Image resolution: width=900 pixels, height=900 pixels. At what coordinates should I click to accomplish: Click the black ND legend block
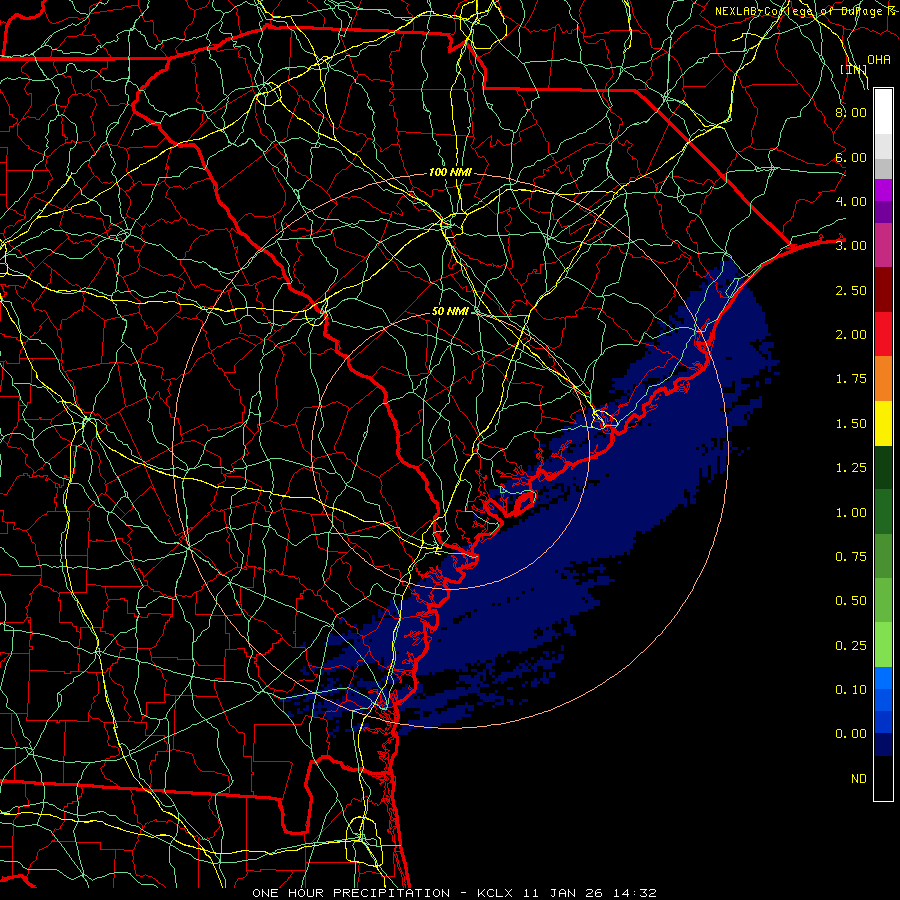click(x=883, y=778)
